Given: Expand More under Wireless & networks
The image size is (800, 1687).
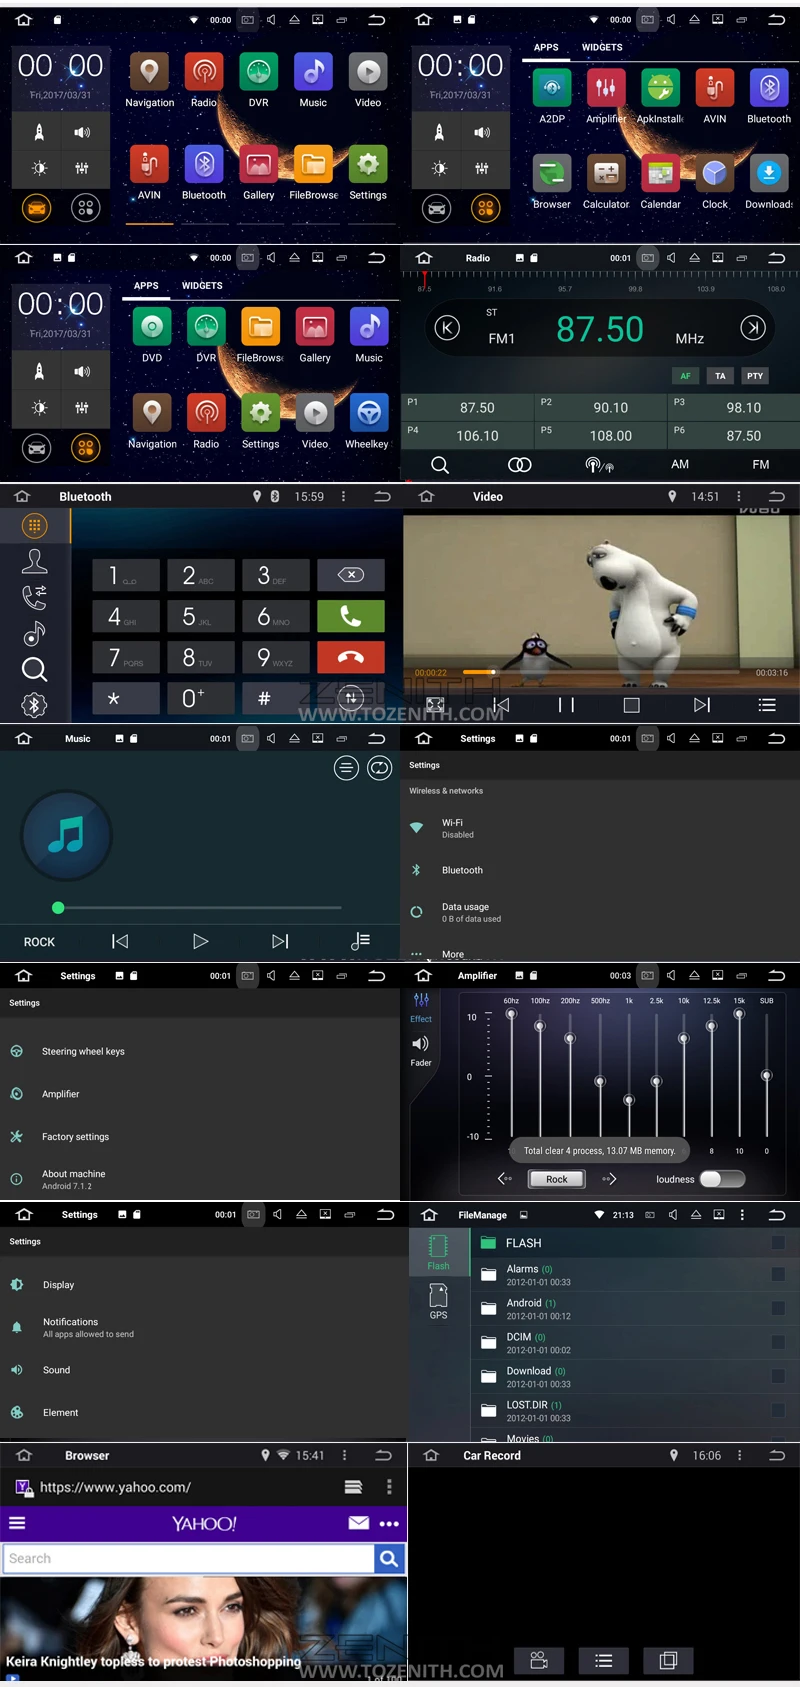Looking at the screenshot, I should (453, 954).
